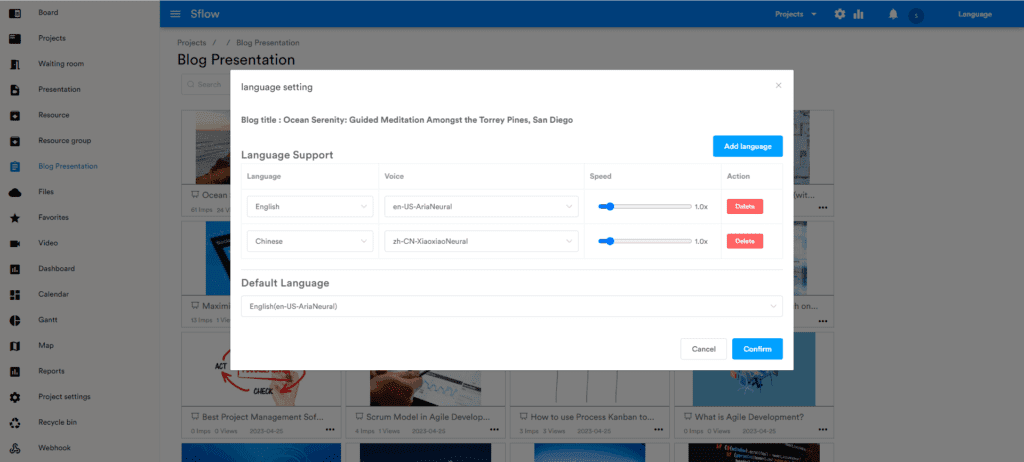Open the Default Language dropdown
The image size is (1024, 462).
pos(511,306)
